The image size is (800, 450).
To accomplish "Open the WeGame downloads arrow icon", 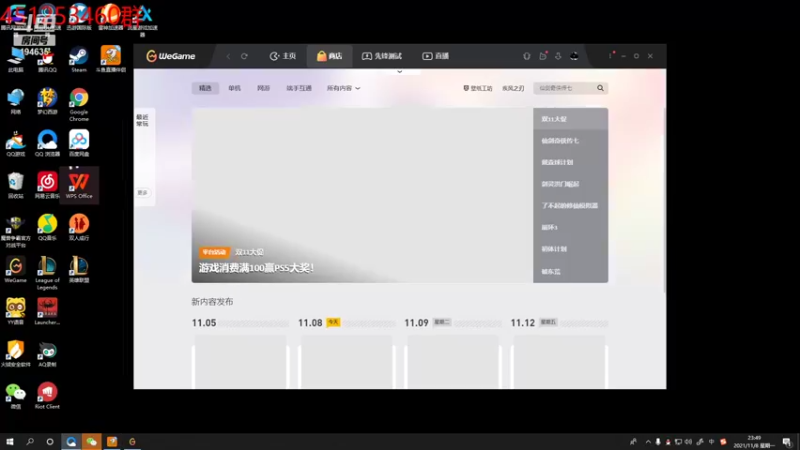I will (x=558, y=56).
